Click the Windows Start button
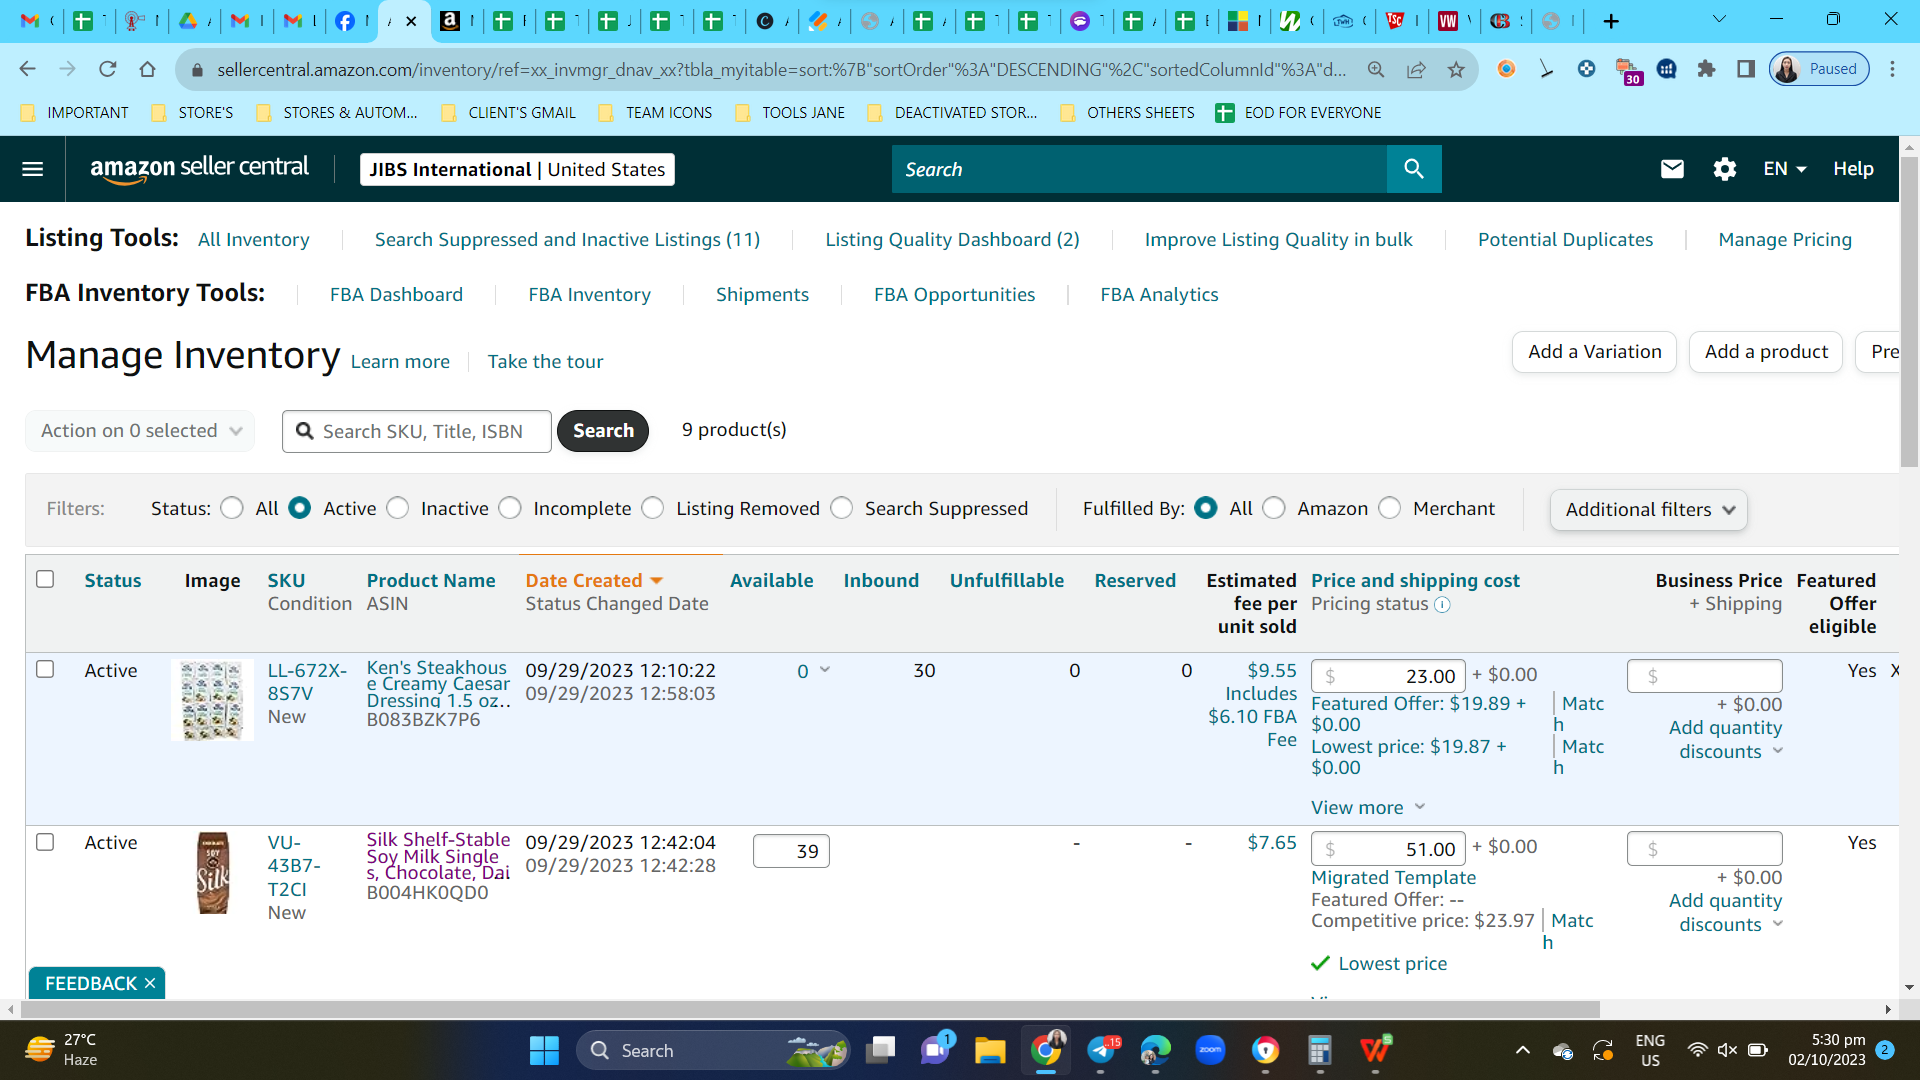1920x1080 pixels. coord(544,1050)
